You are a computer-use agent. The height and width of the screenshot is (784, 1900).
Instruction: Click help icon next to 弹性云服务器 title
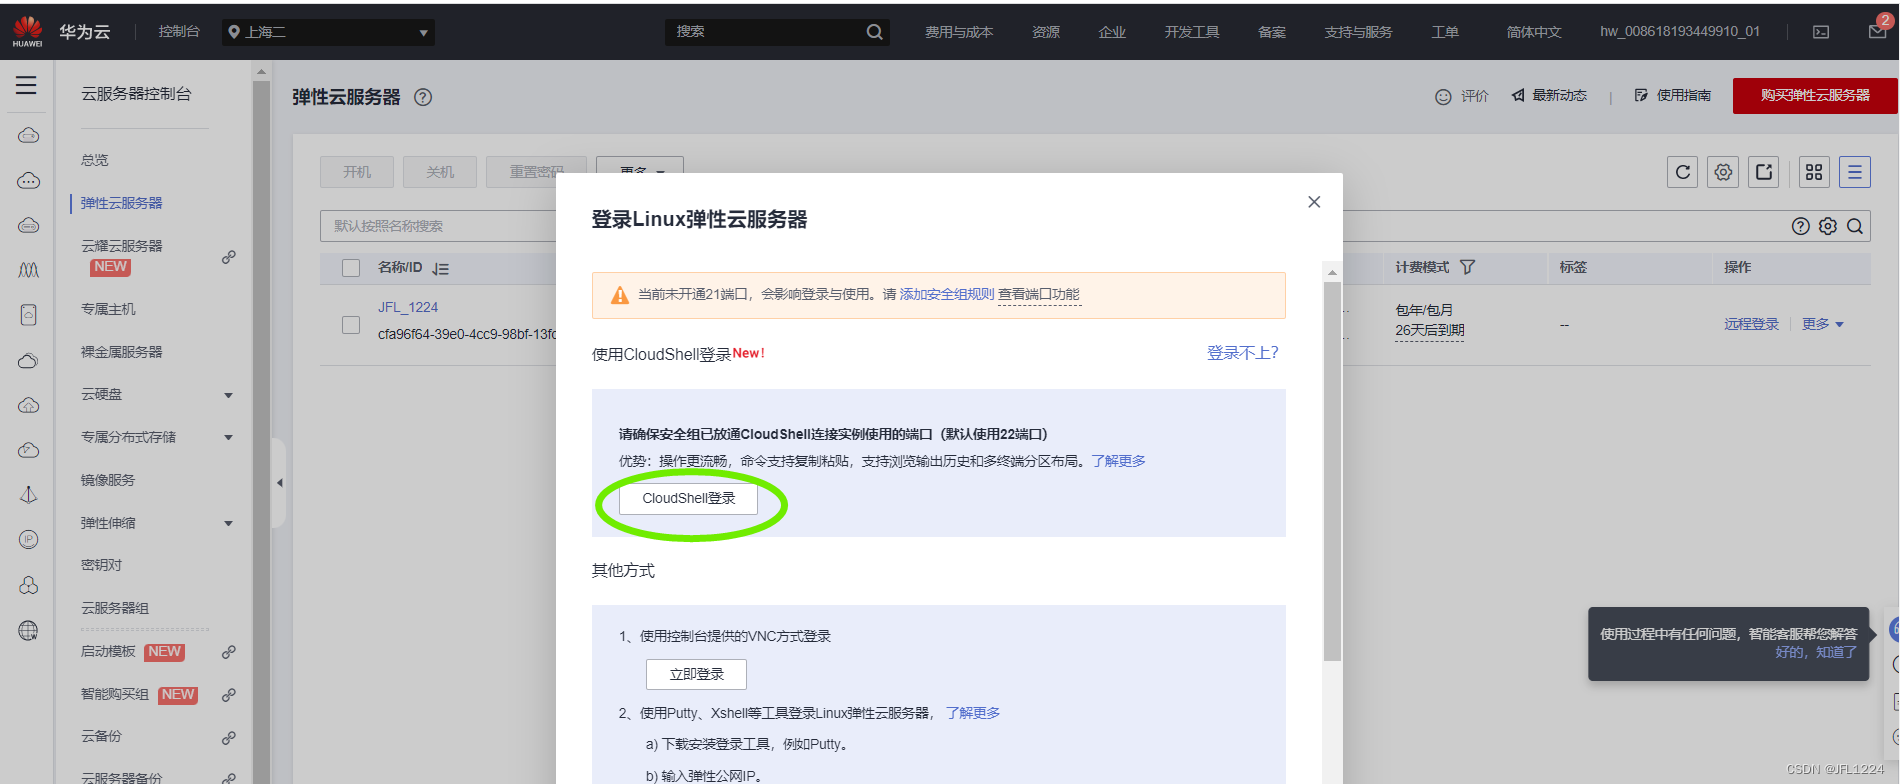[x=423, y=97]
